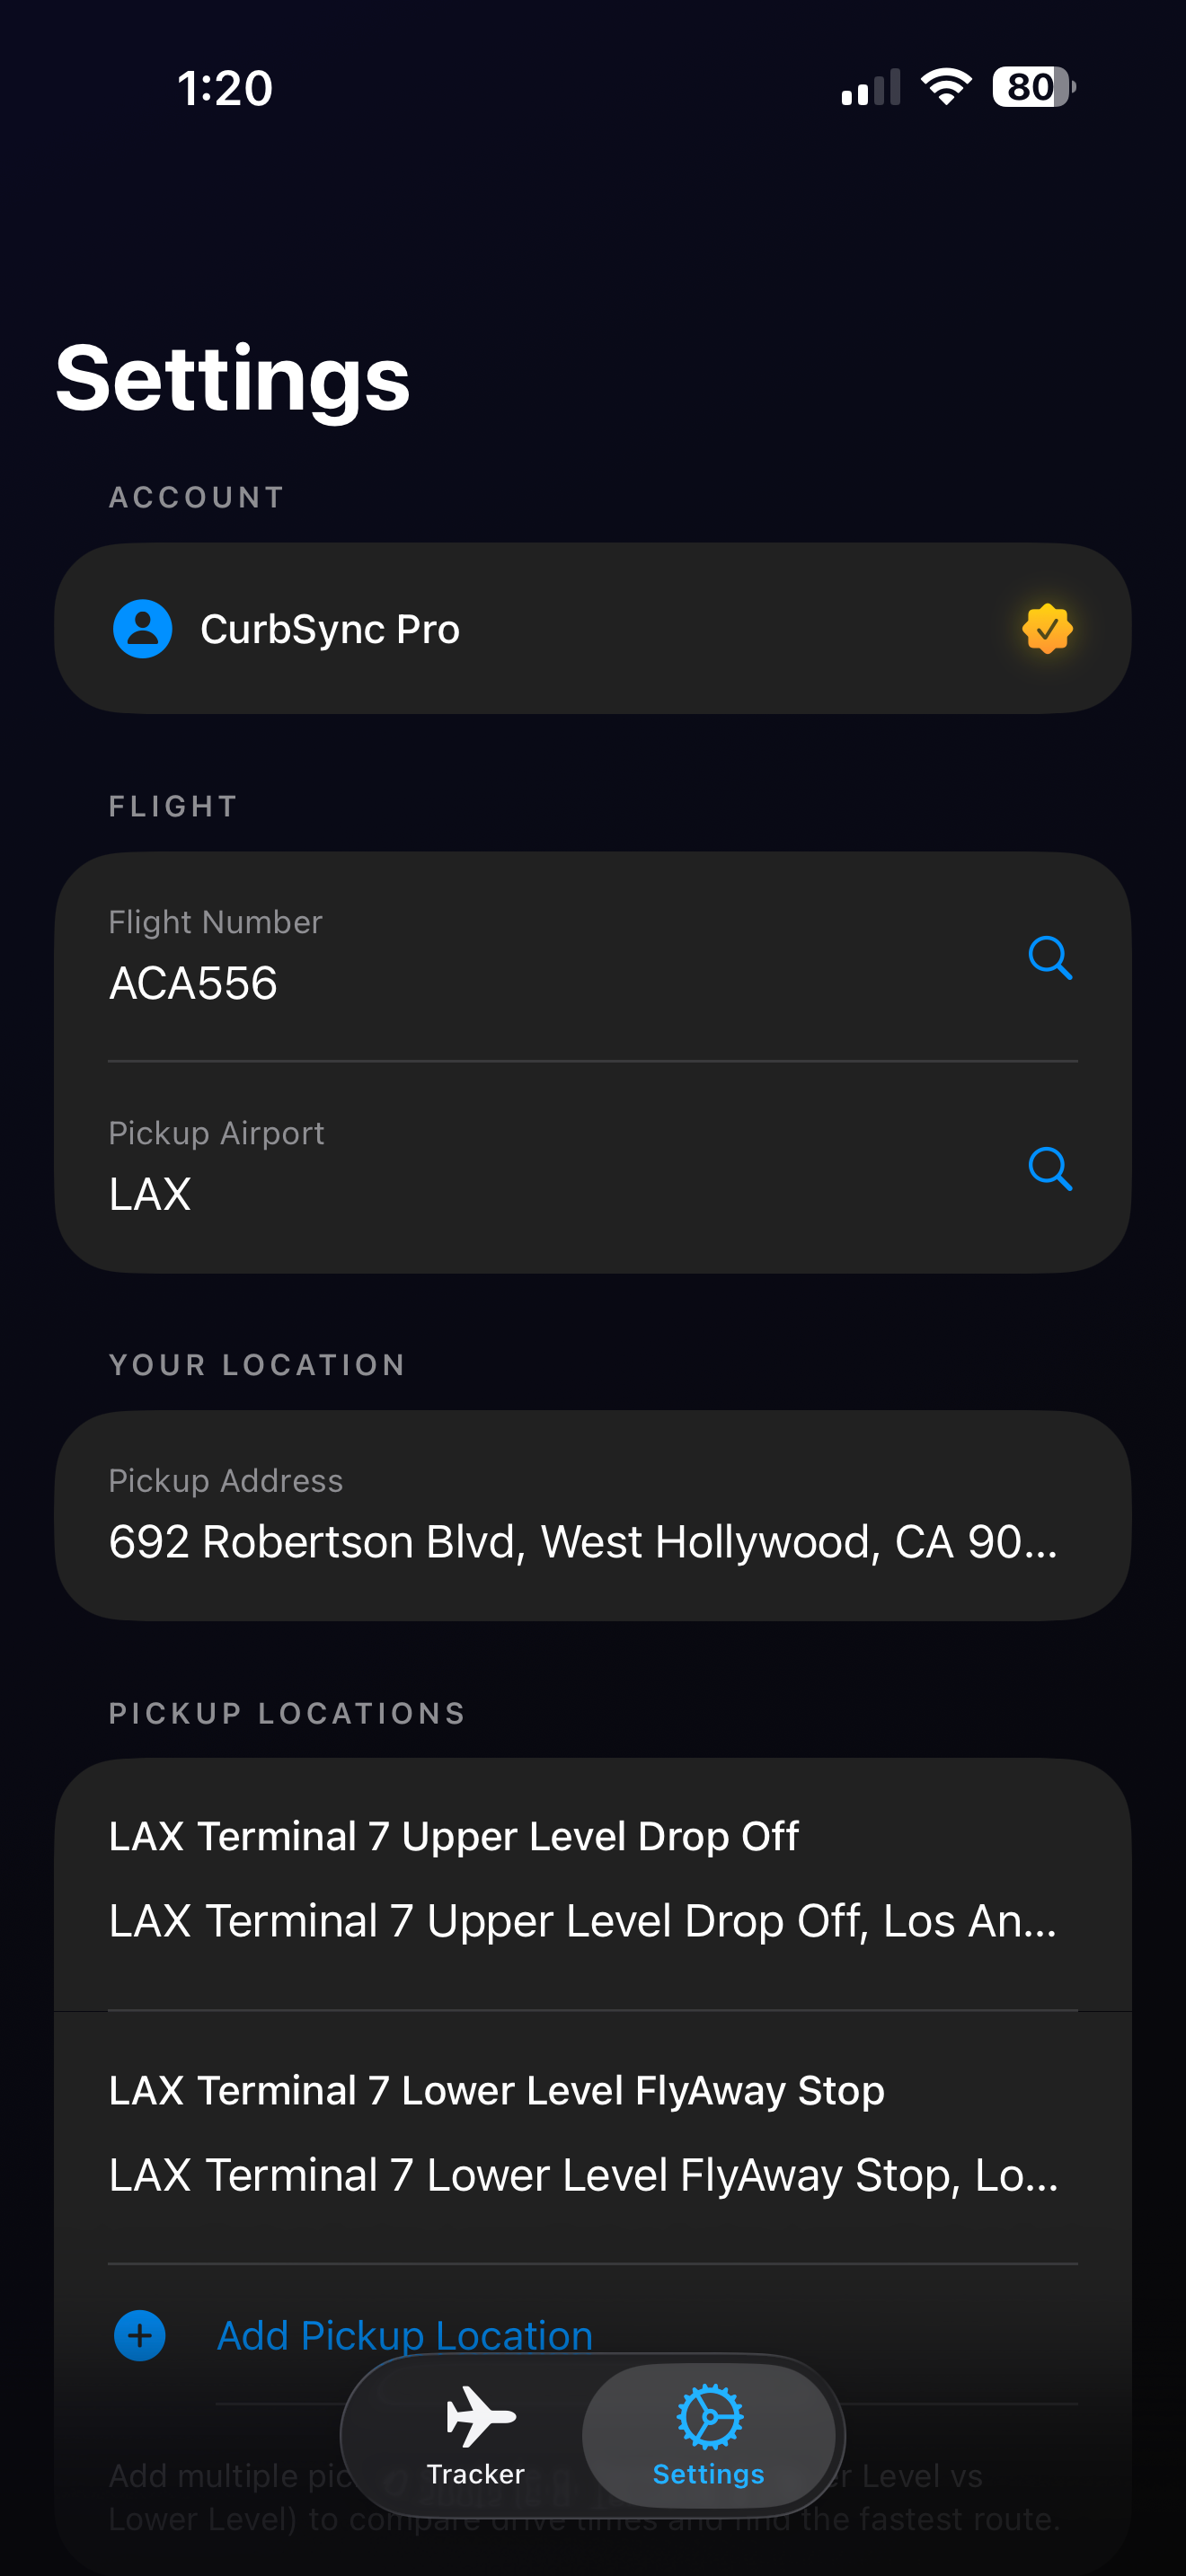Tap the CurbSync Pro profile avatar icon
The width and height of the screenshot is (1186, 2576).
[x=142, y=629]
